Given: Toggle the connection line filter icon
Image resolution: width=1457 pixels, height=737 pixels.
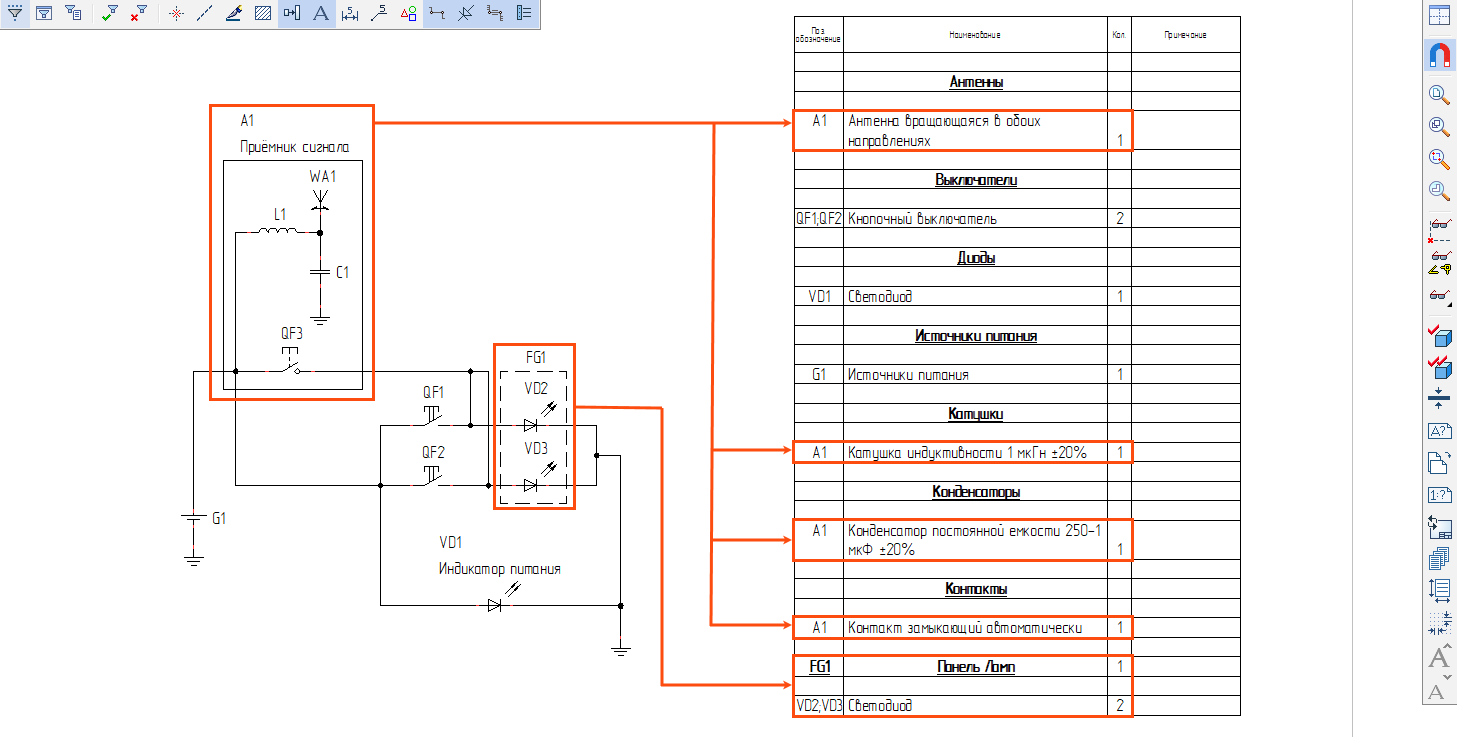Looking at the screenshot, I should [x=437, y=13].
